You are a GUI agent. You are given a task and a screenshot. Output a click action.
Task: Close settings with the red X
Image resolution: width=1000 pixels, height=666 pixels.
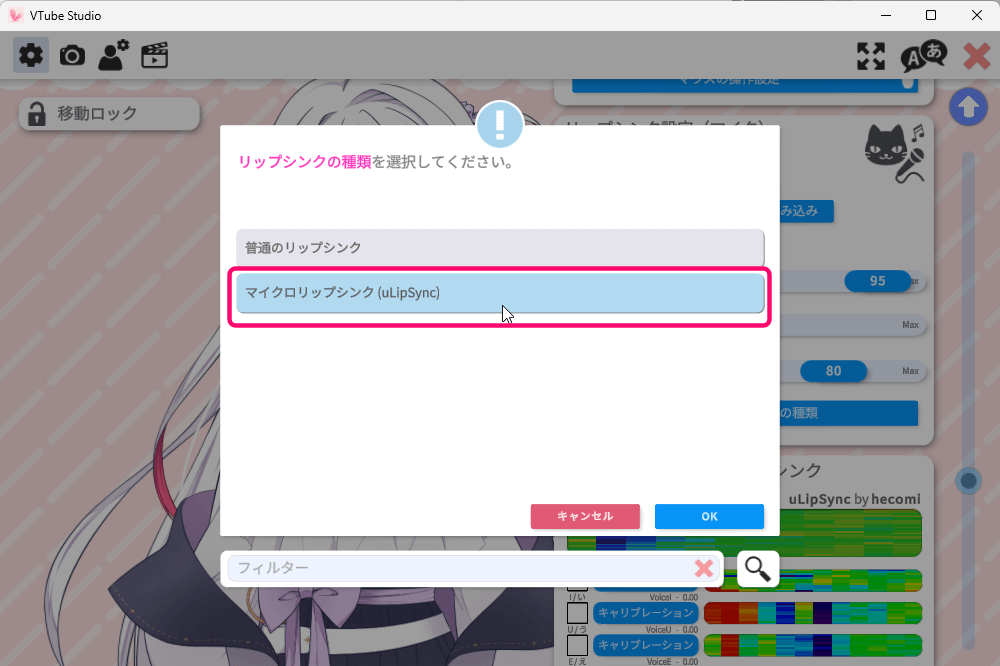coord(976,56)
